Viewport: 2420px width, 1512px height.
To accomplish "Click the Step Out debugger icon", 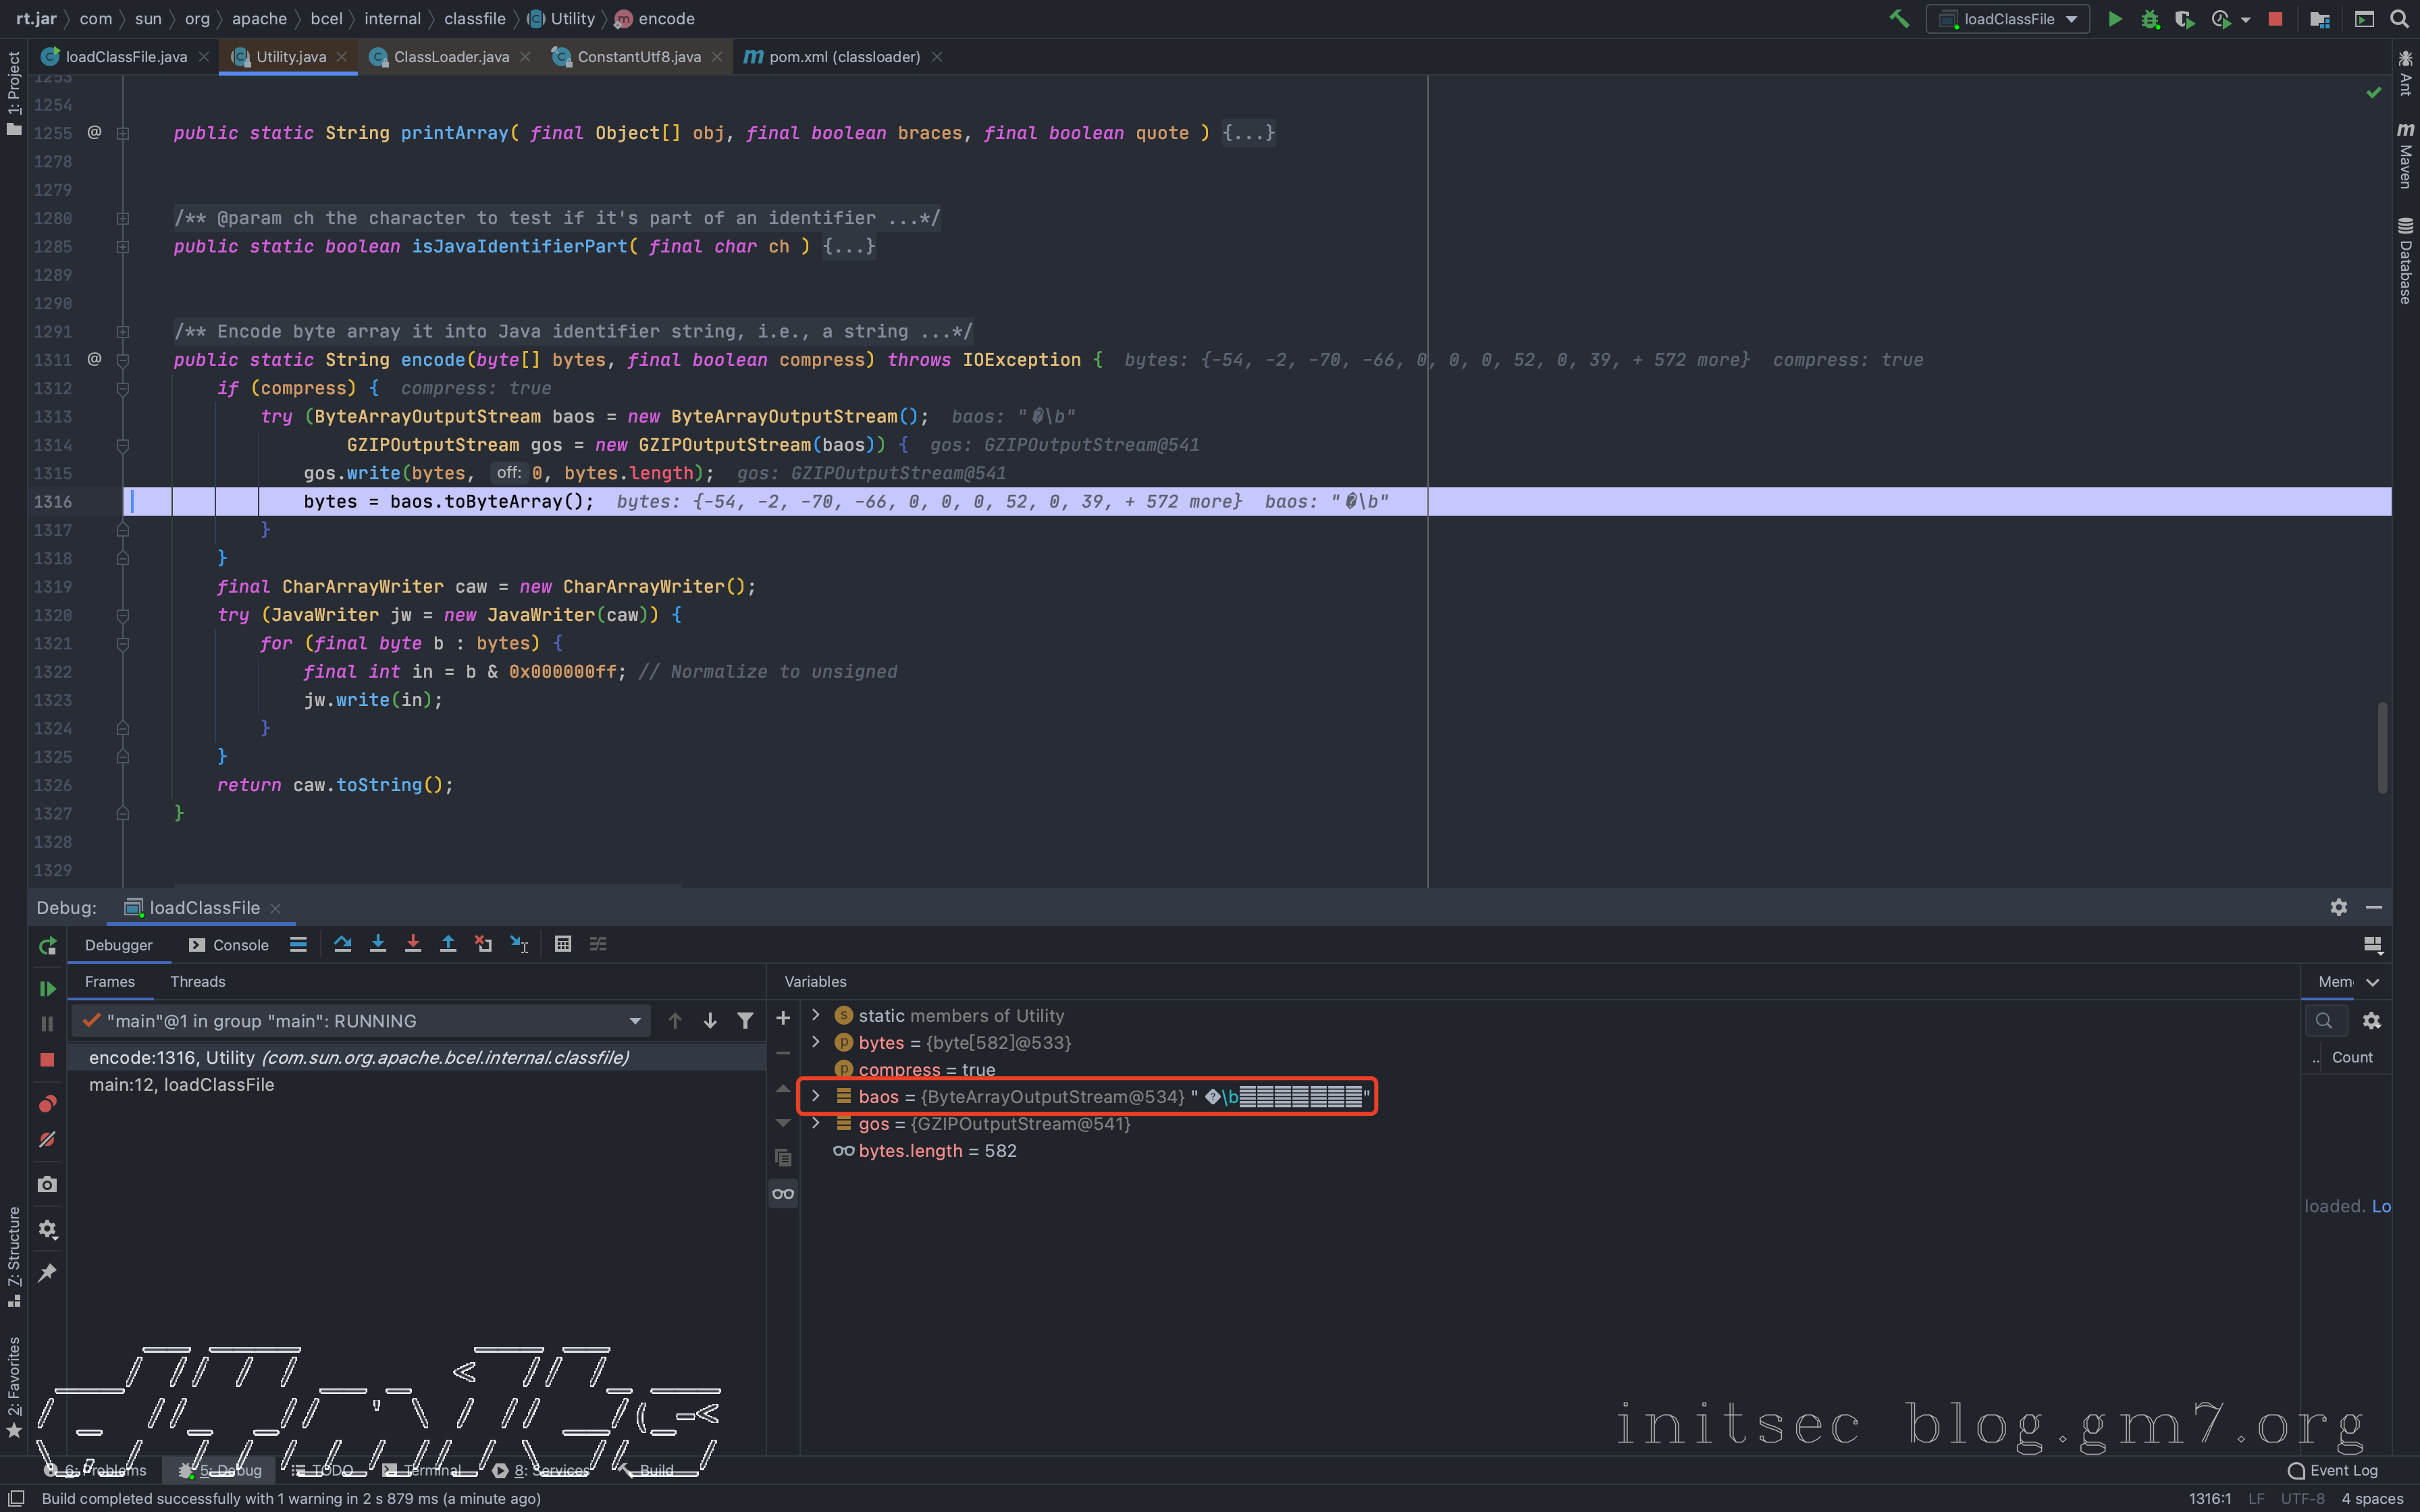I will coord(448,944).
